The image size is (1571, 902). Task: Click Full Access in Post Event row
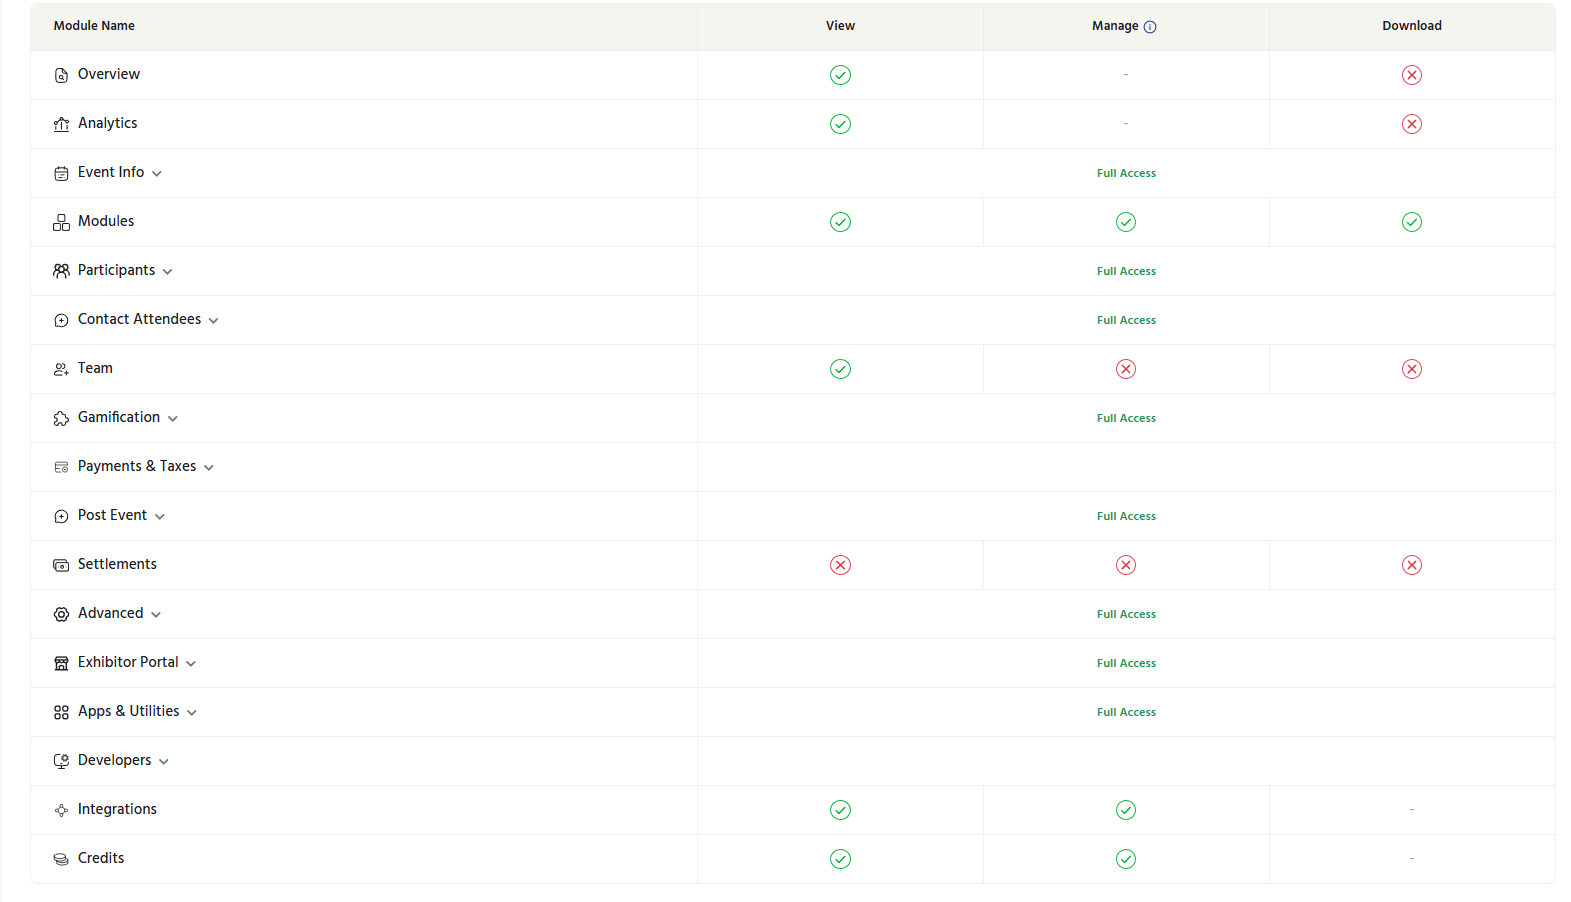(x=1126, y=516)
